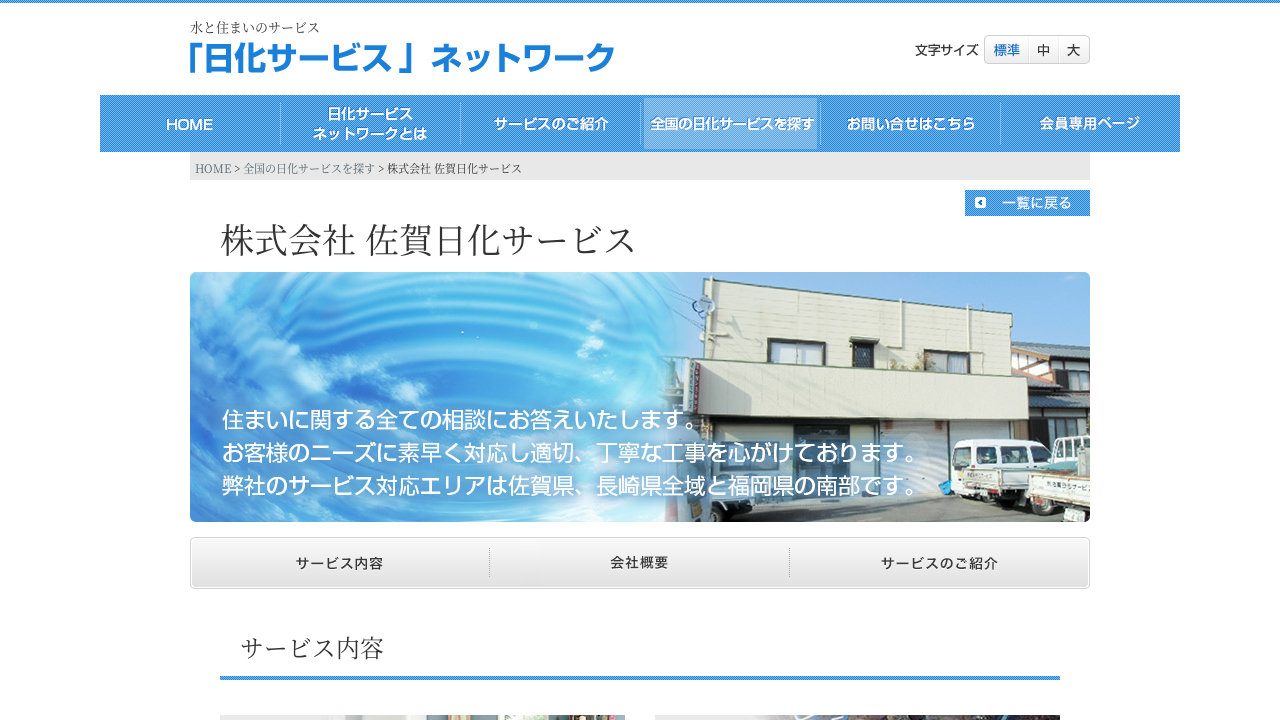Open 日化サービスネットワークとは menu item
The image size is (1280, 720).
tap(370, 124)
